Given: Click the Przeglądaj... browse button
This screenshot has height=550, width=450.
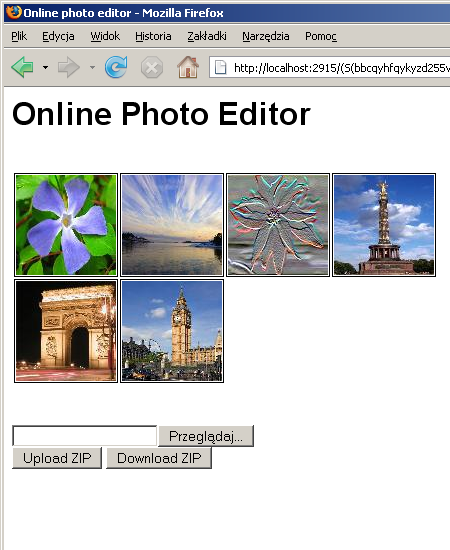Looking at the screenshot, I should coord(206,436).
